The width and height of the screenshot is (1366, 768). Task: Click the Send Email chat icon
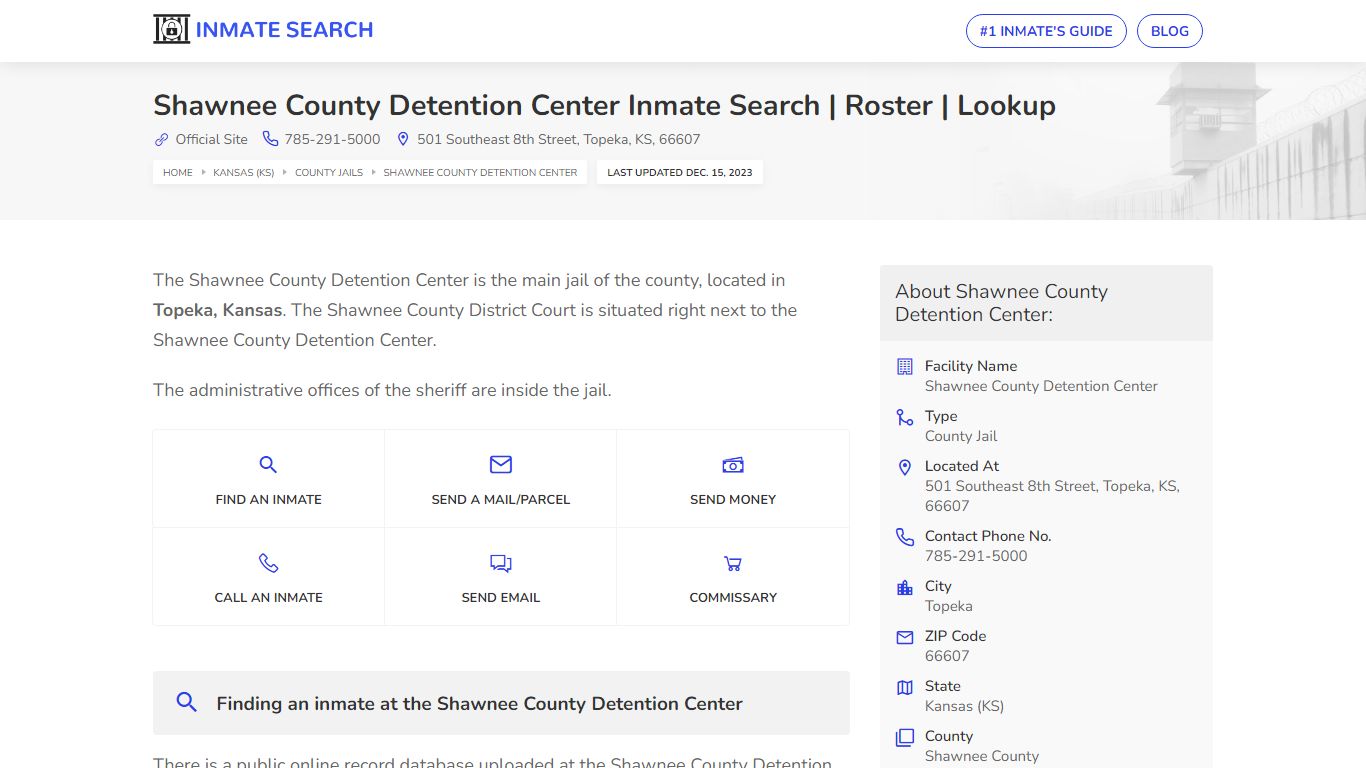(x=501, y=563)
